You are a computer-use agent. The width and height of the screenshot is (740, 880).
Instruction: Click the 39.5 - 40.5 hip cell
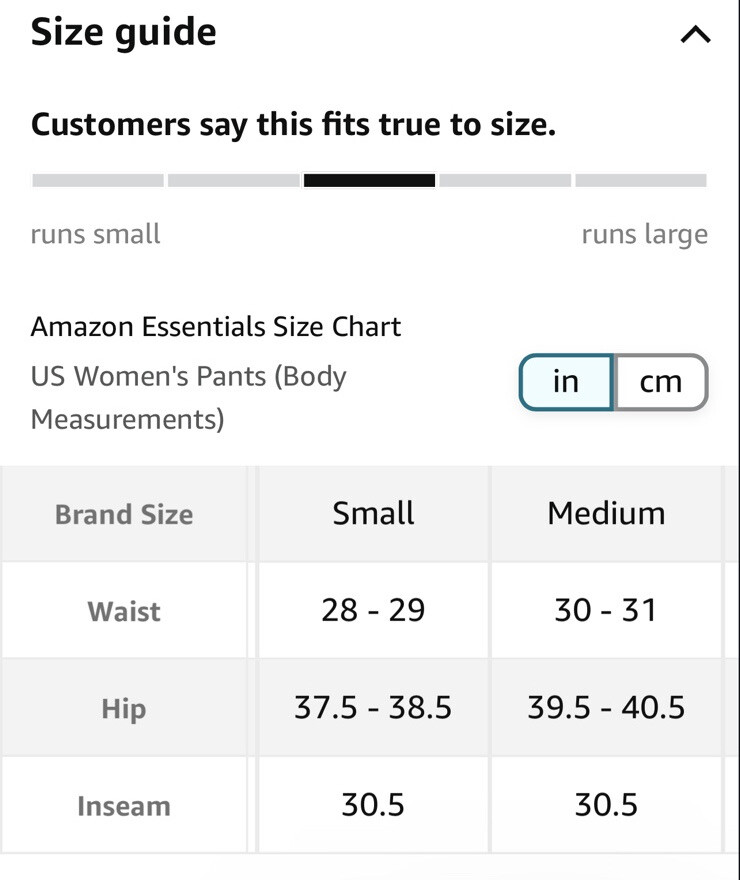[606, 708]
